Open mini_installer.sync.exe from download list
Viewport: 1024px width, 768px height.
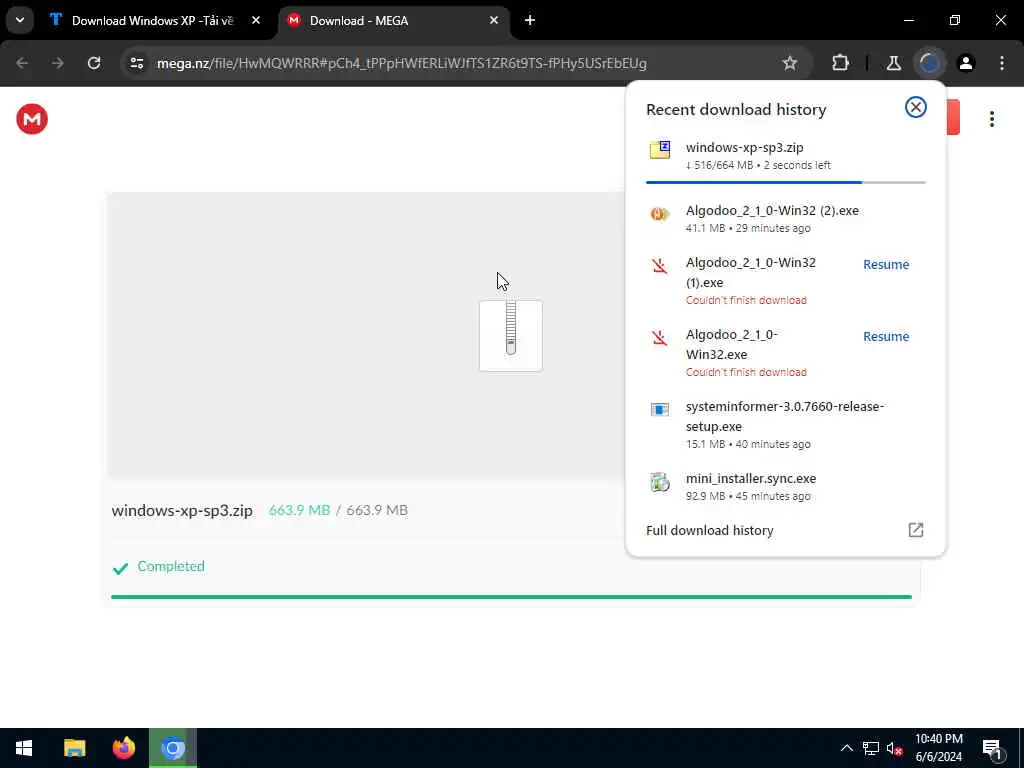pos(786,487)
